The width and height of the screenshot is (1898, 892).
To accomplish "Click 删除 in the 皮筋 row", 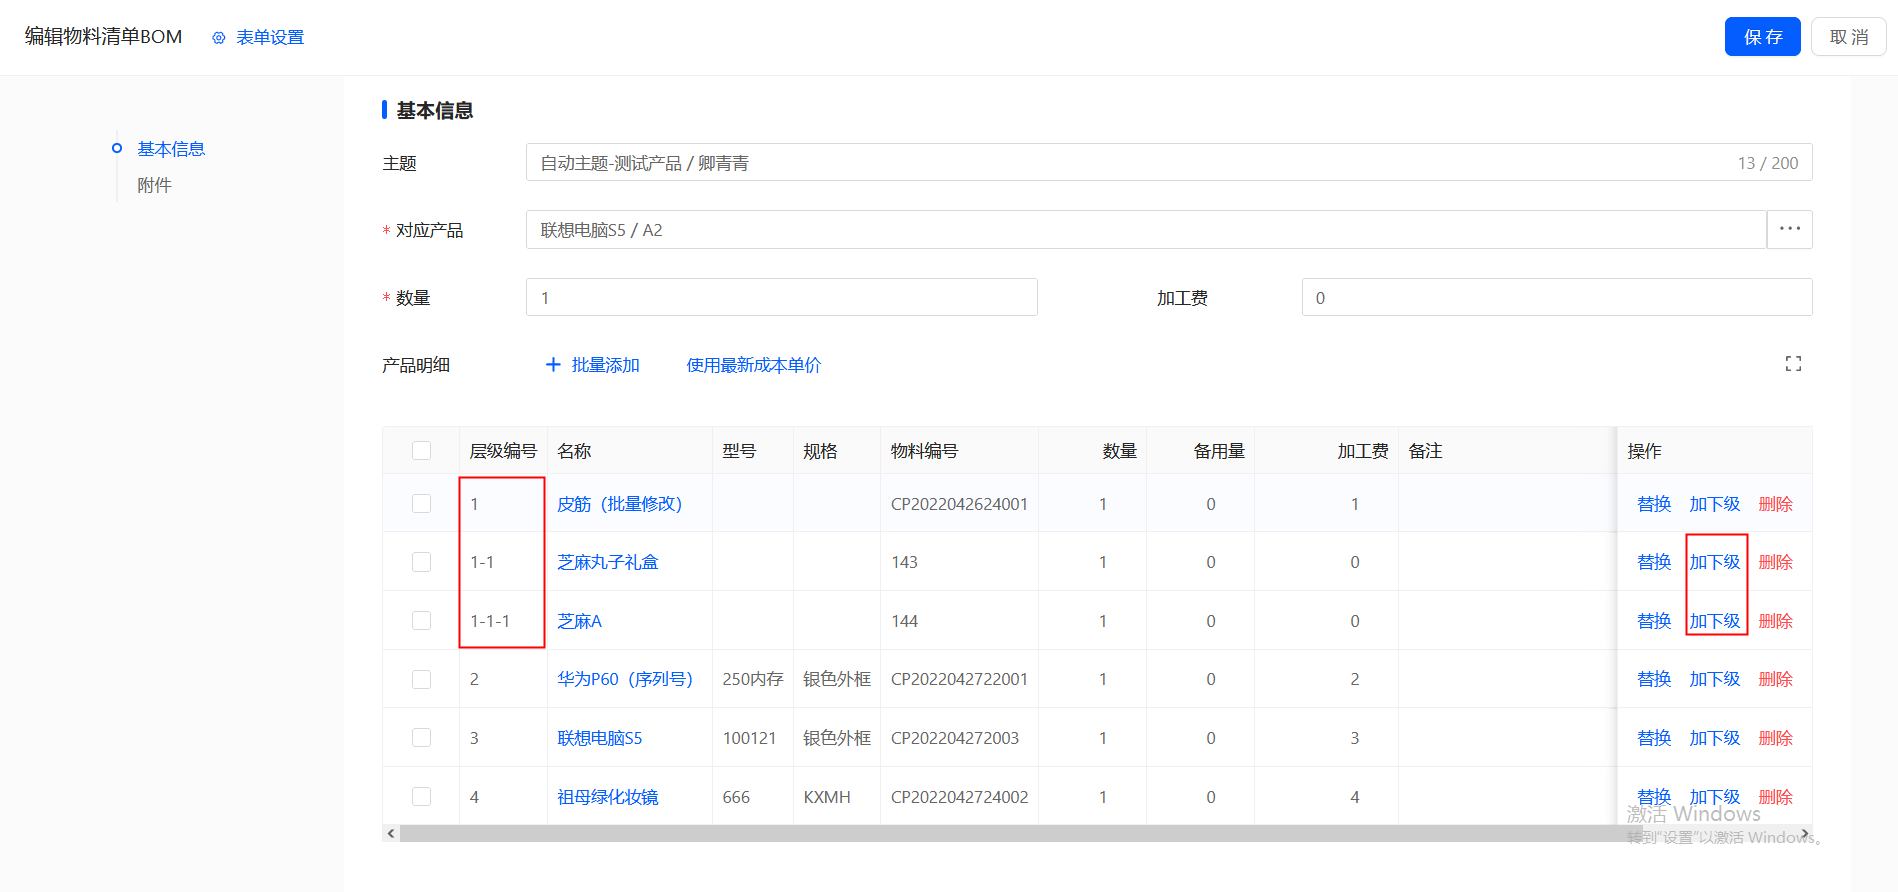I will point(1776,504).
